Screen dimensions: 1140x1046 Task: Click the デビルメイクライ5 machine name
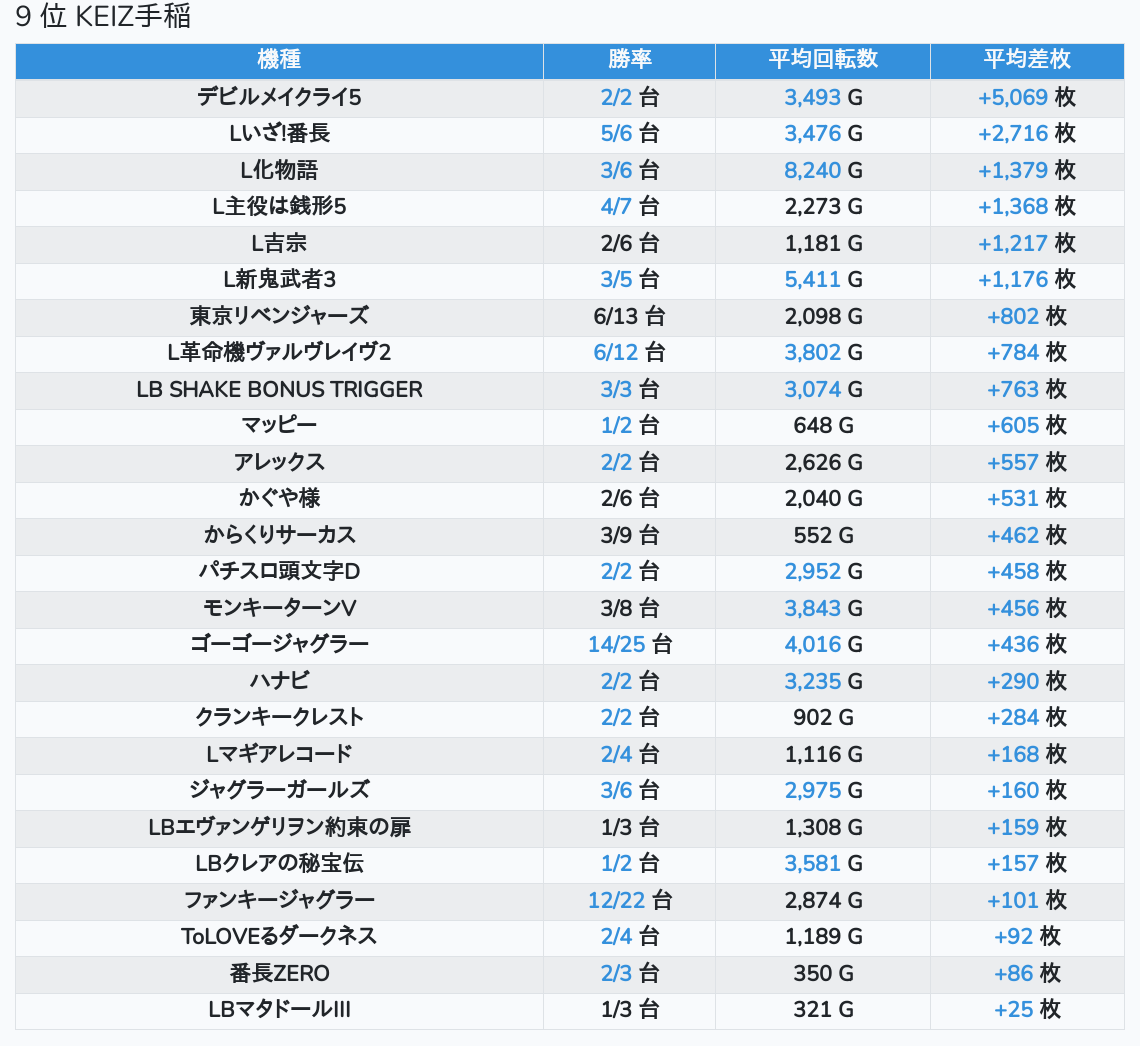[x=279, y=98]
